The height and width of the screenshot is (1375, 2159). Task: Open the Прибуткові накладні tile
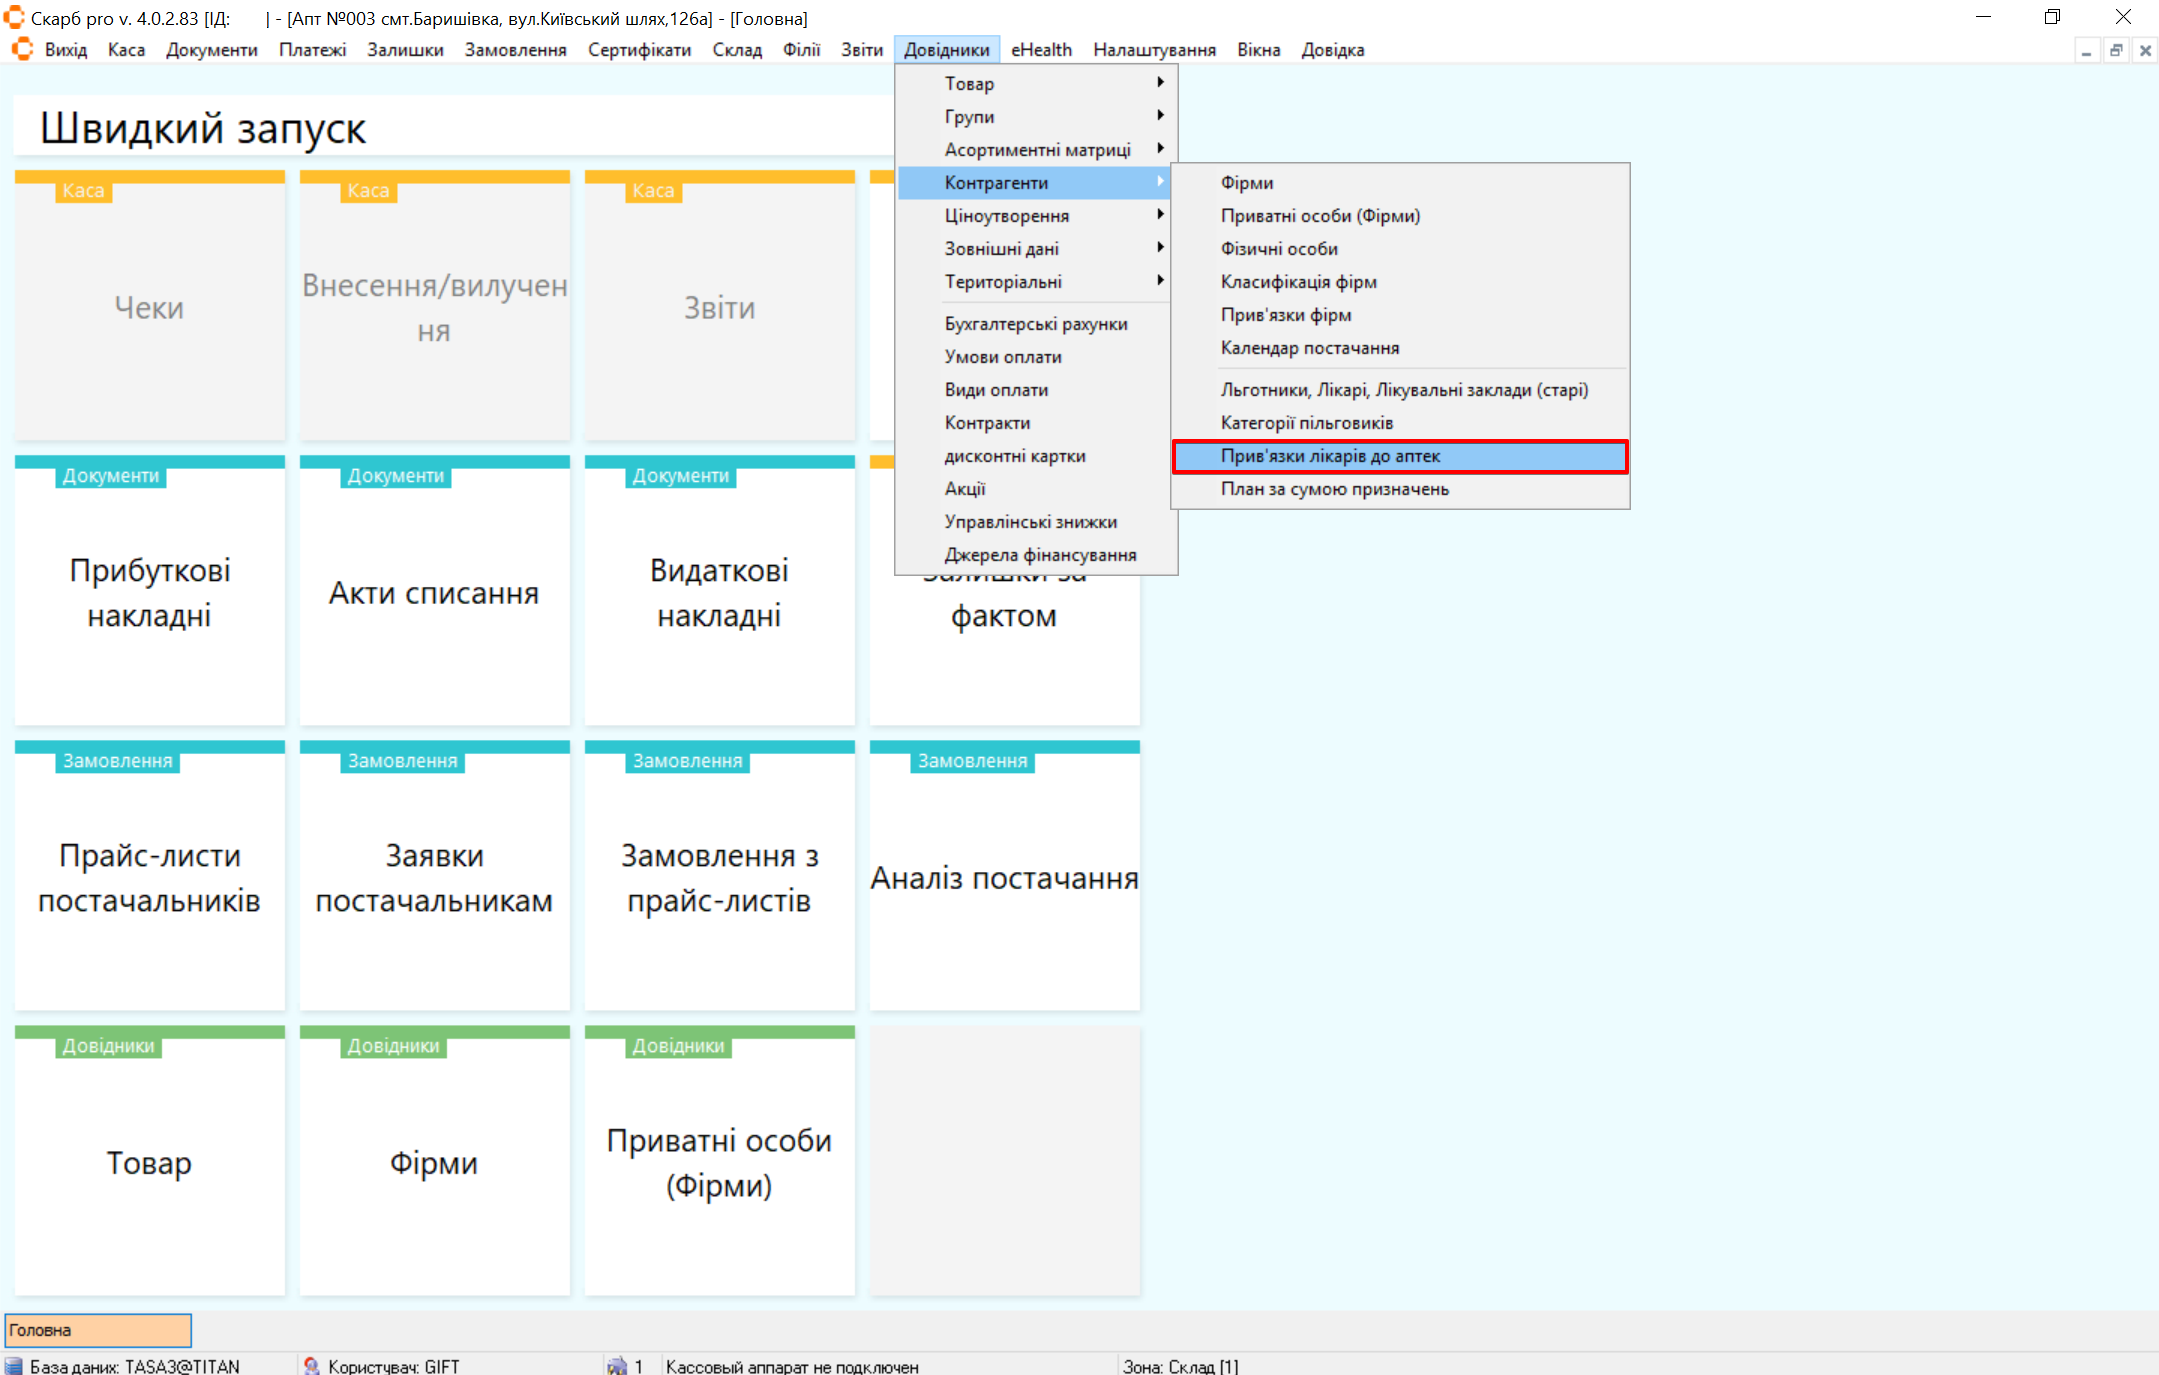[150, 592]
